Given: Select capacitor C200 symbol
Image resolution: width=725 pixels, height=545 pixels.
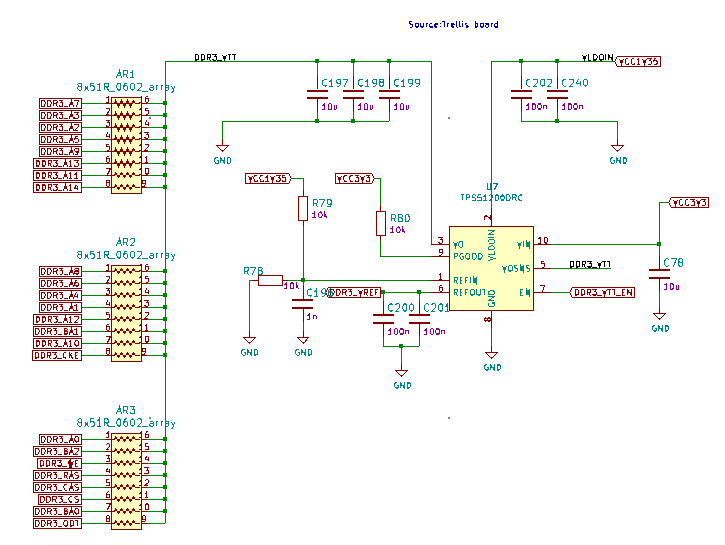Looking at the screenshot, I should pos(382,320).
